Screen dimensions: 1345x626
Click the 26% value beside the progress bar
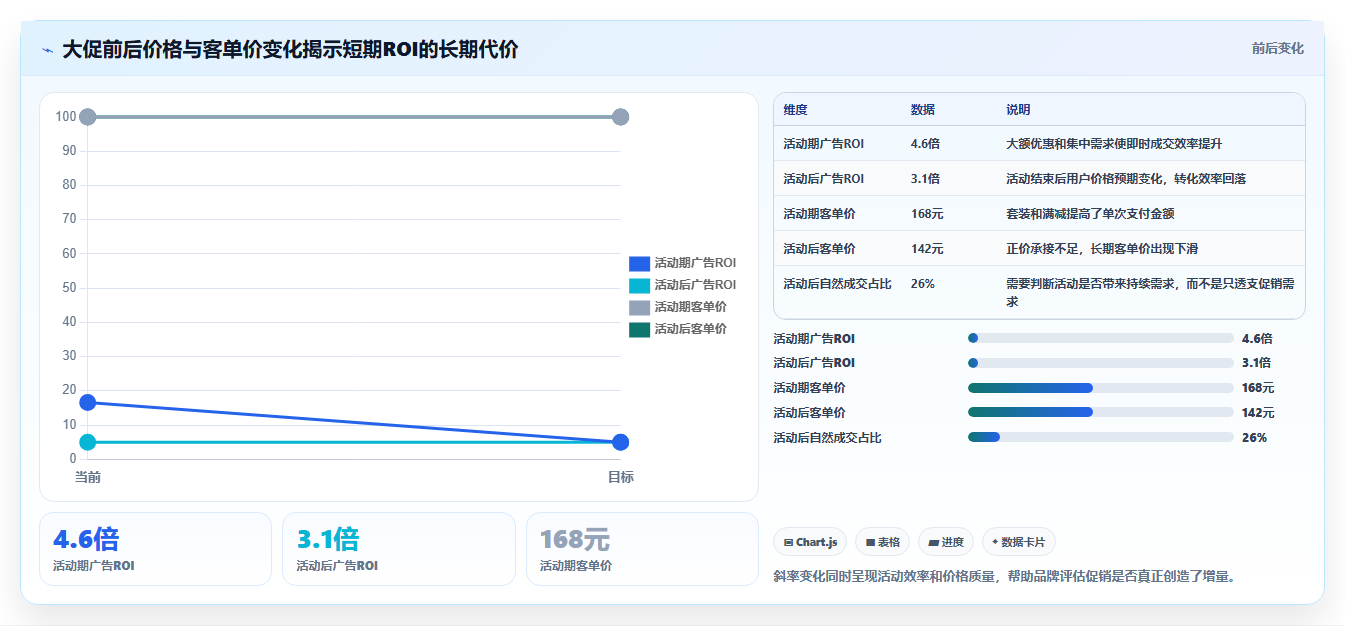pyautogui.click(x=1254, y=438)
